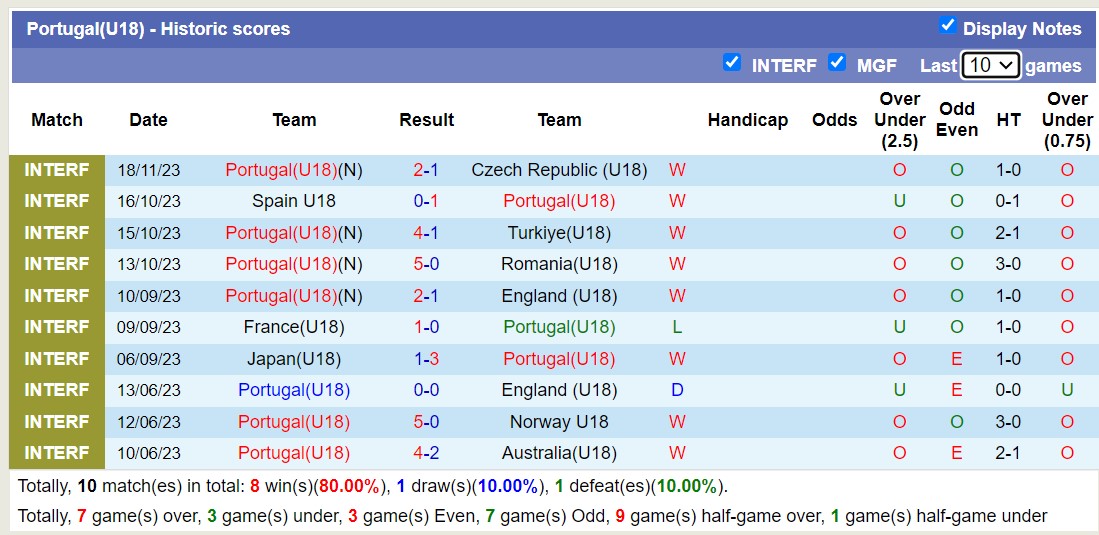This screenshot has height=535, width=1099.
Task: Open the 5-0 result versus Romania(U18)
Action: pyautogui.click(x=426, y=265)
